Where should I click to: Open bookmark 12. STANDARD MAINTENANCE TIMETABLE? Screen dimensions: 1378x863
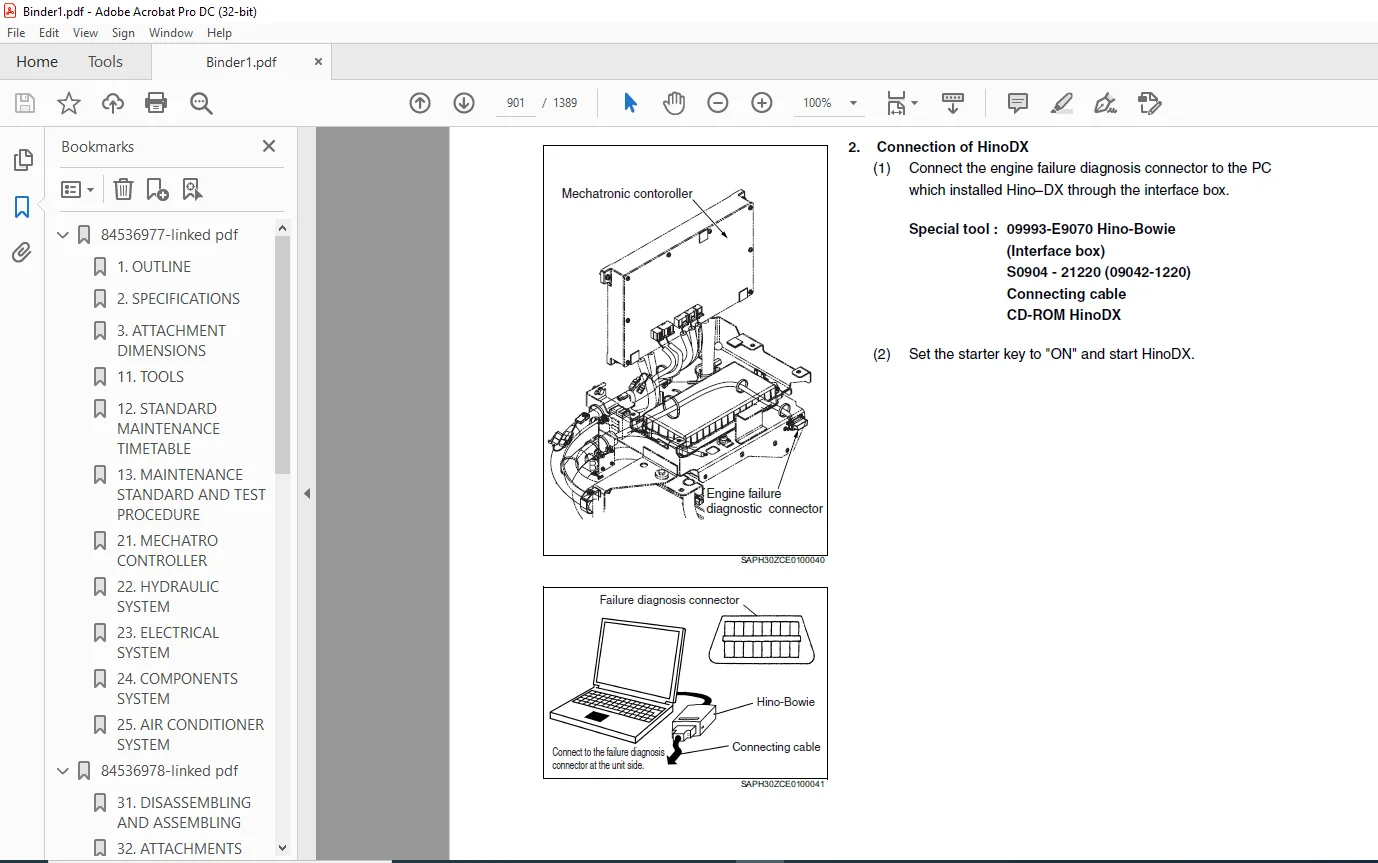tap(167, 429)
